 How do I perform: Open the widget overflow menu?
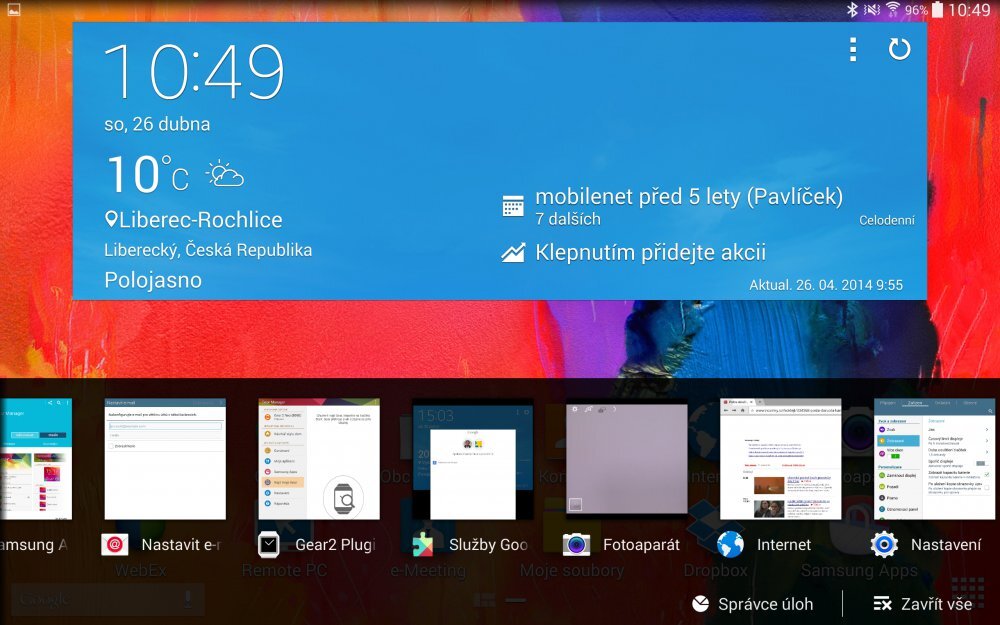pyautogui.click(x=854, y=49)
